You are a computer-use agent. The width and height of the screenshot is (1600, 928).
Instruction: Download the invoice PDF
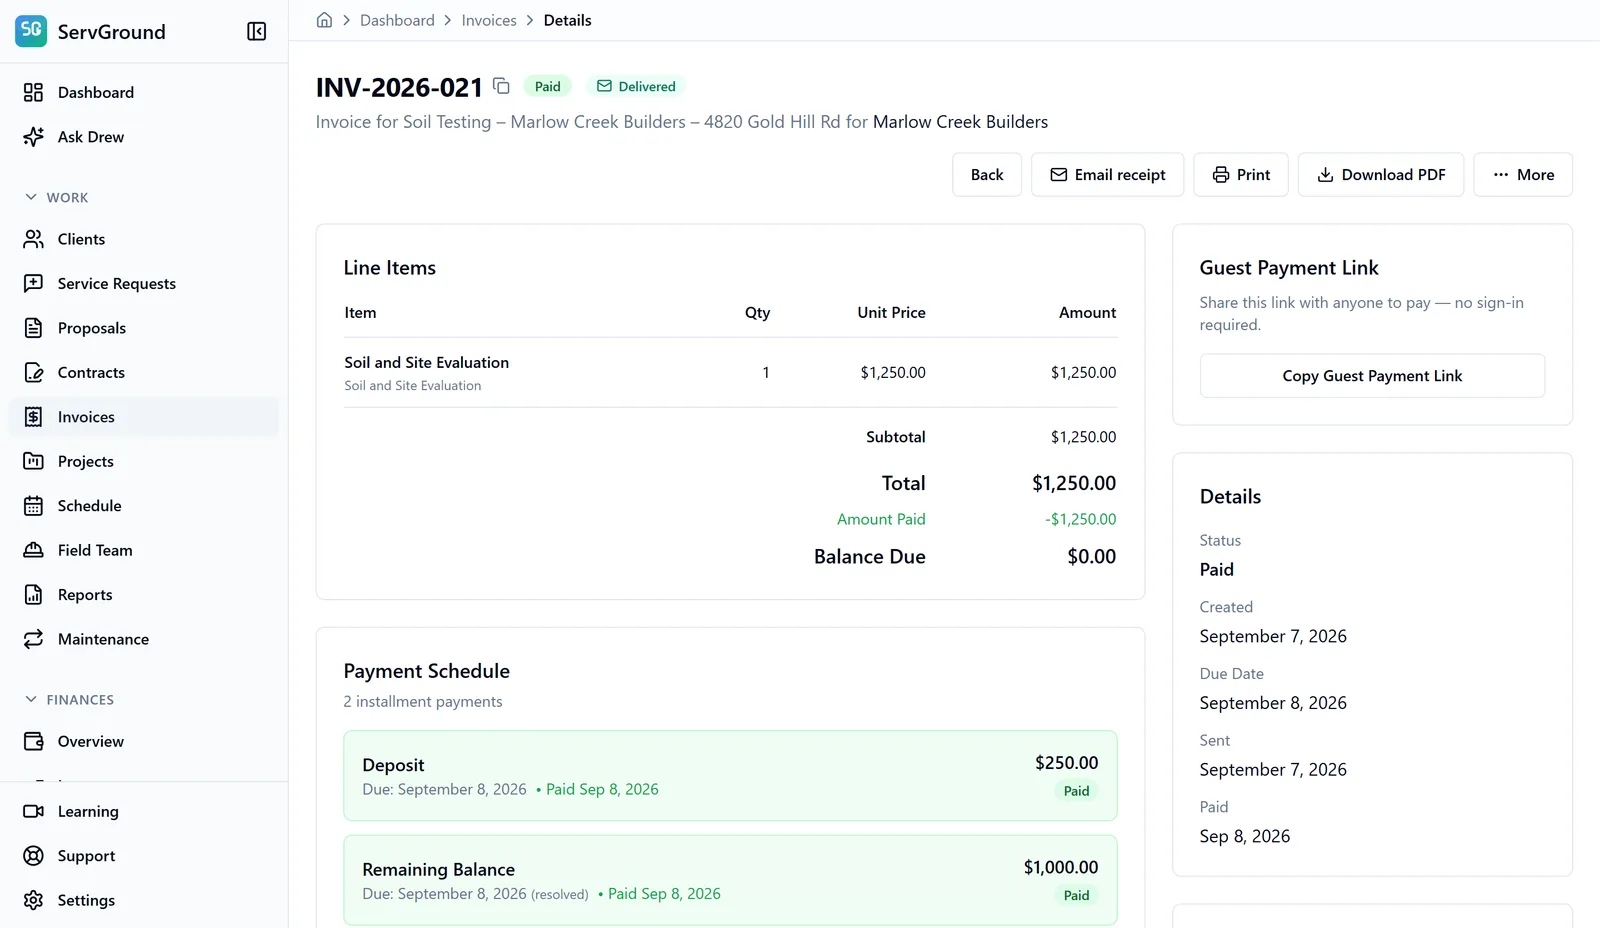coord(1380,174)
